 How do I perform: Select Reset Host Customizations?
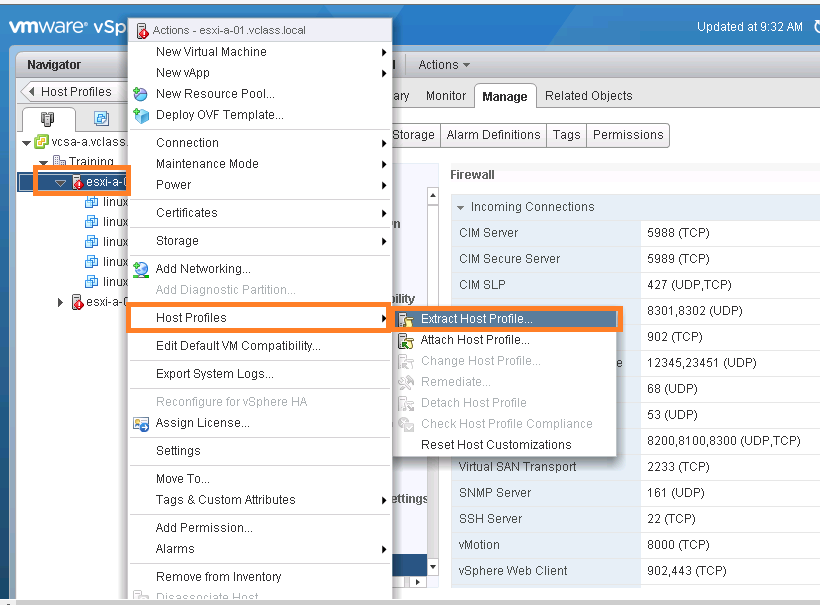[x=505, y=445]
